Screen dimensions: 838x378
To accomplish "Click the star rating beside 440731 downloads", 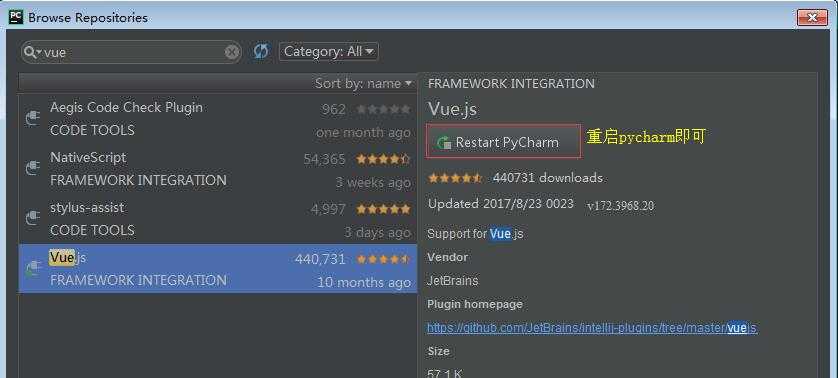I will [455, 178].
